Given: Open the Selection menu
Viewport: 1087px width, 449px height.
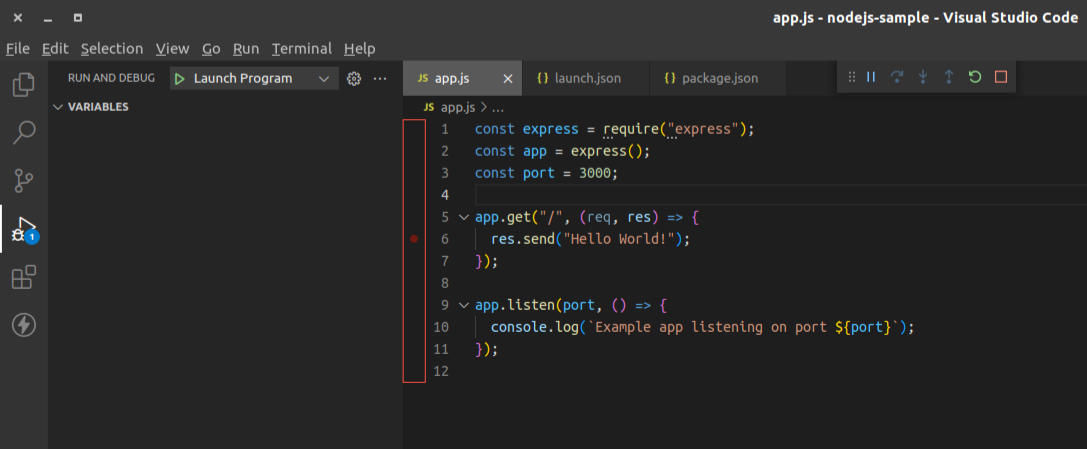Looking at the screenshot, I should tap(112, 49).
